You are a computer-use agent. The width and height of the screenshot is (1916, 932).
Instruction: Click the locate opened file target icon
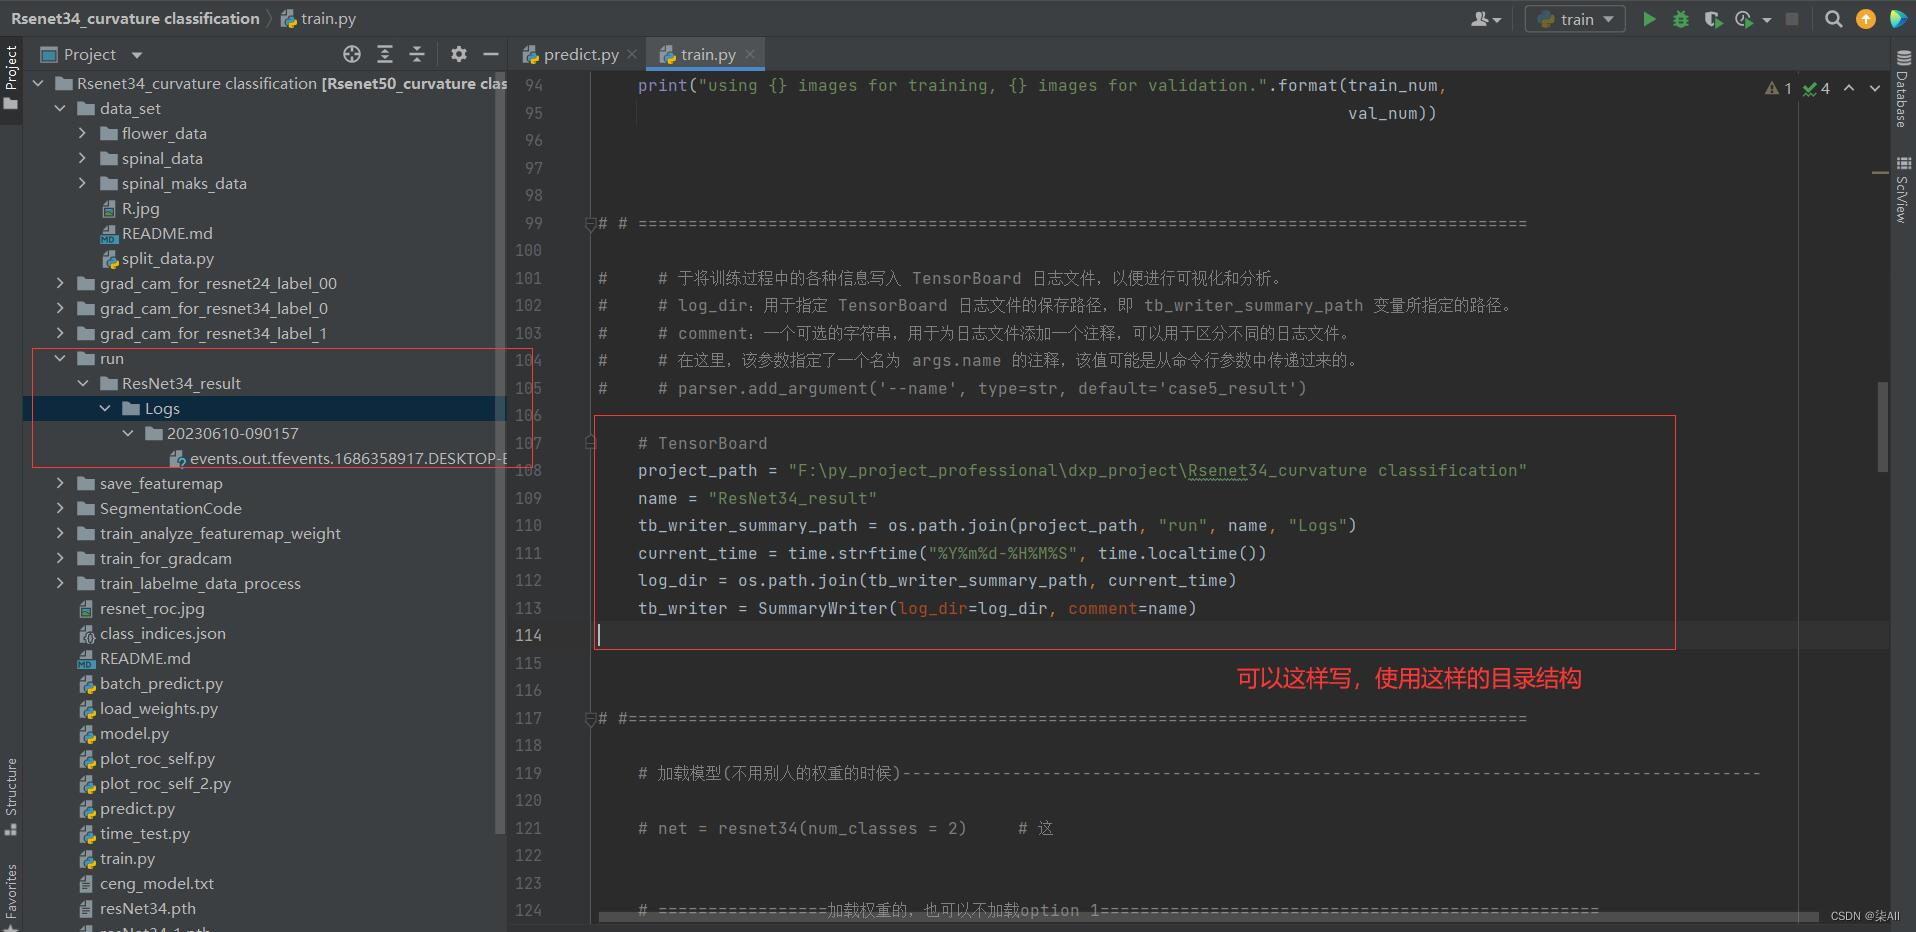(x=352, y=54)
